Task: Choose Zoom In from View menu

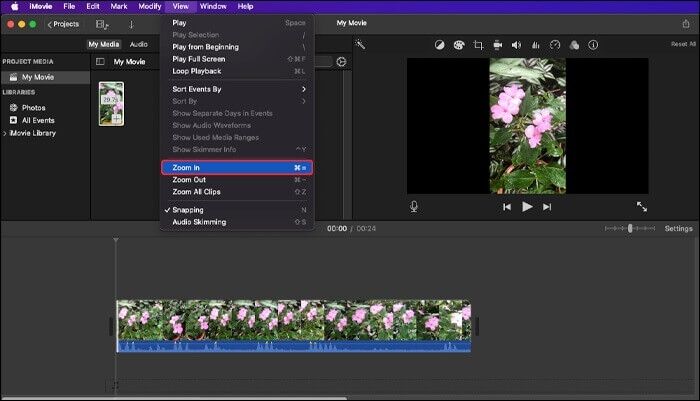Action: [x=237, y=167]
